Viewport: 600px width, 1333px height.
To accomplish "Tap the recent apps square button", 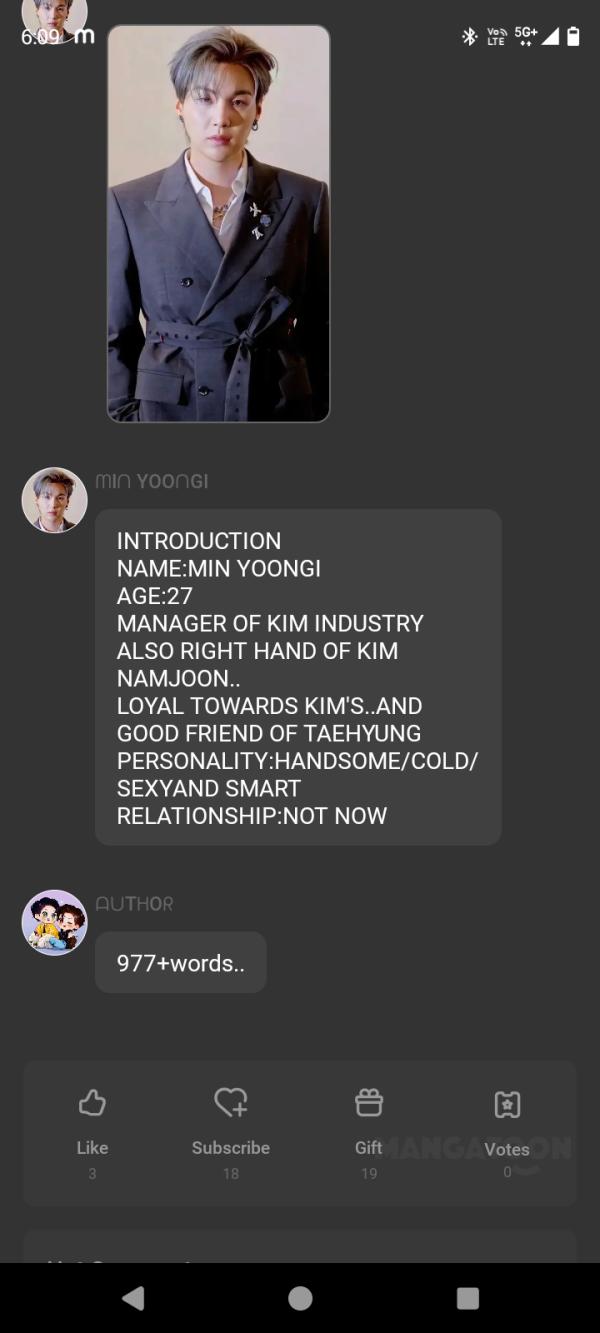I will (x=467, y=1298).
